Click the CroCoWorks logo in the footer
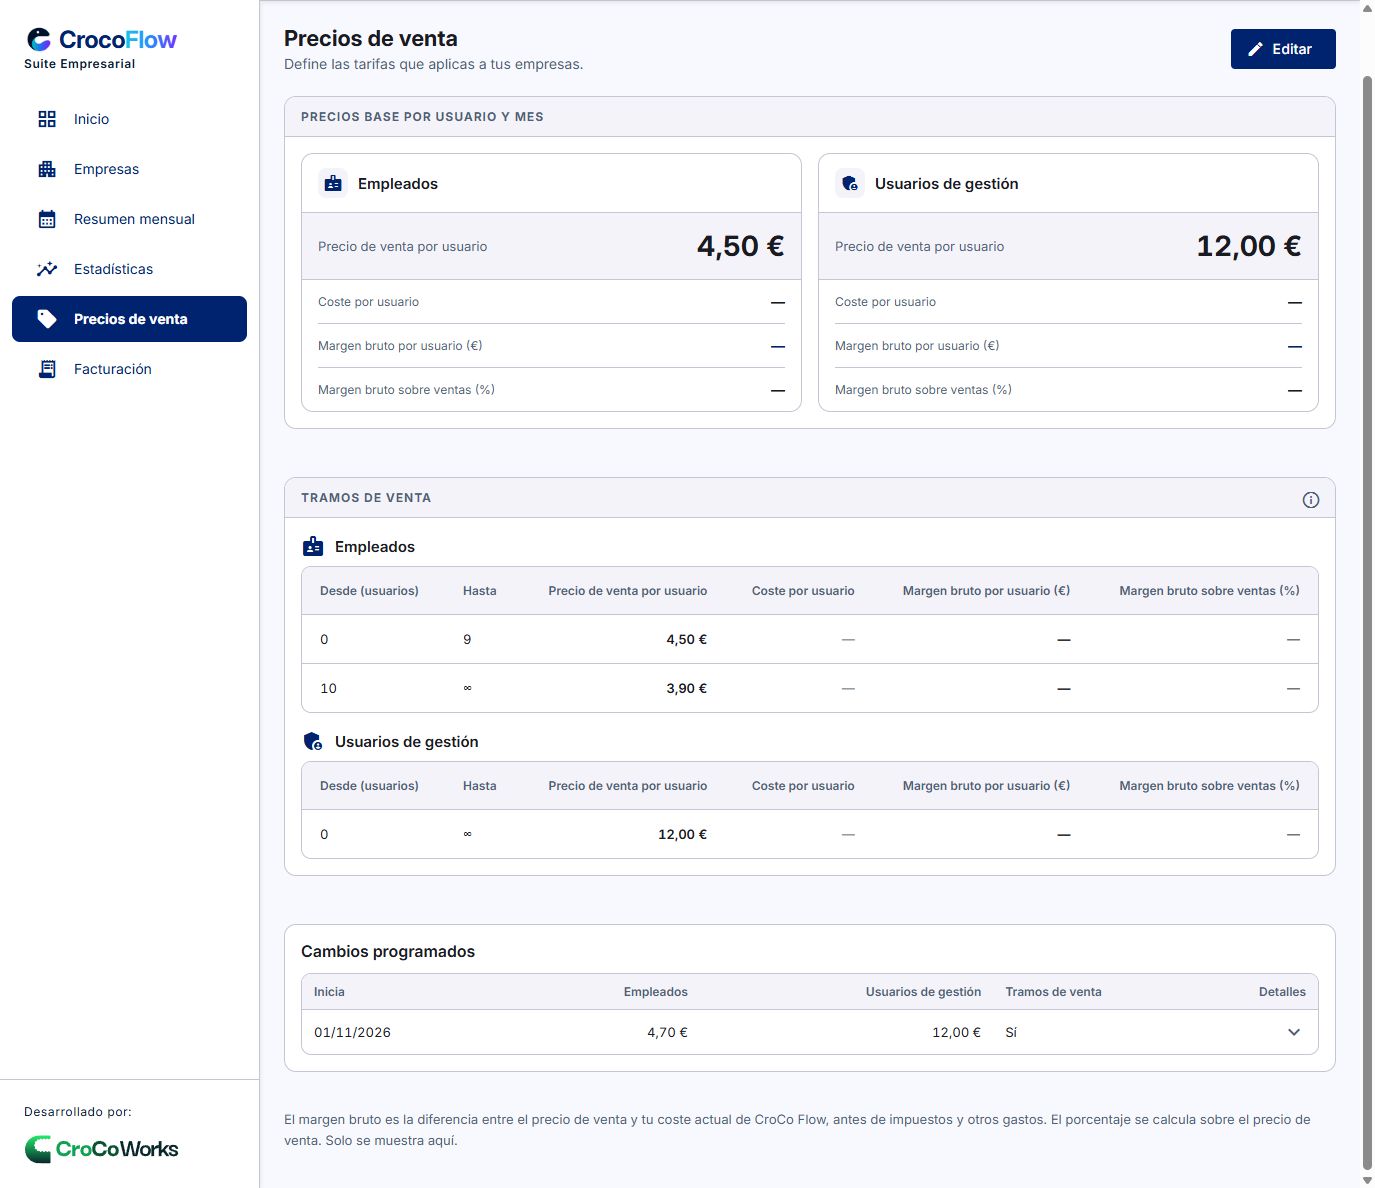 [101, 1149]
